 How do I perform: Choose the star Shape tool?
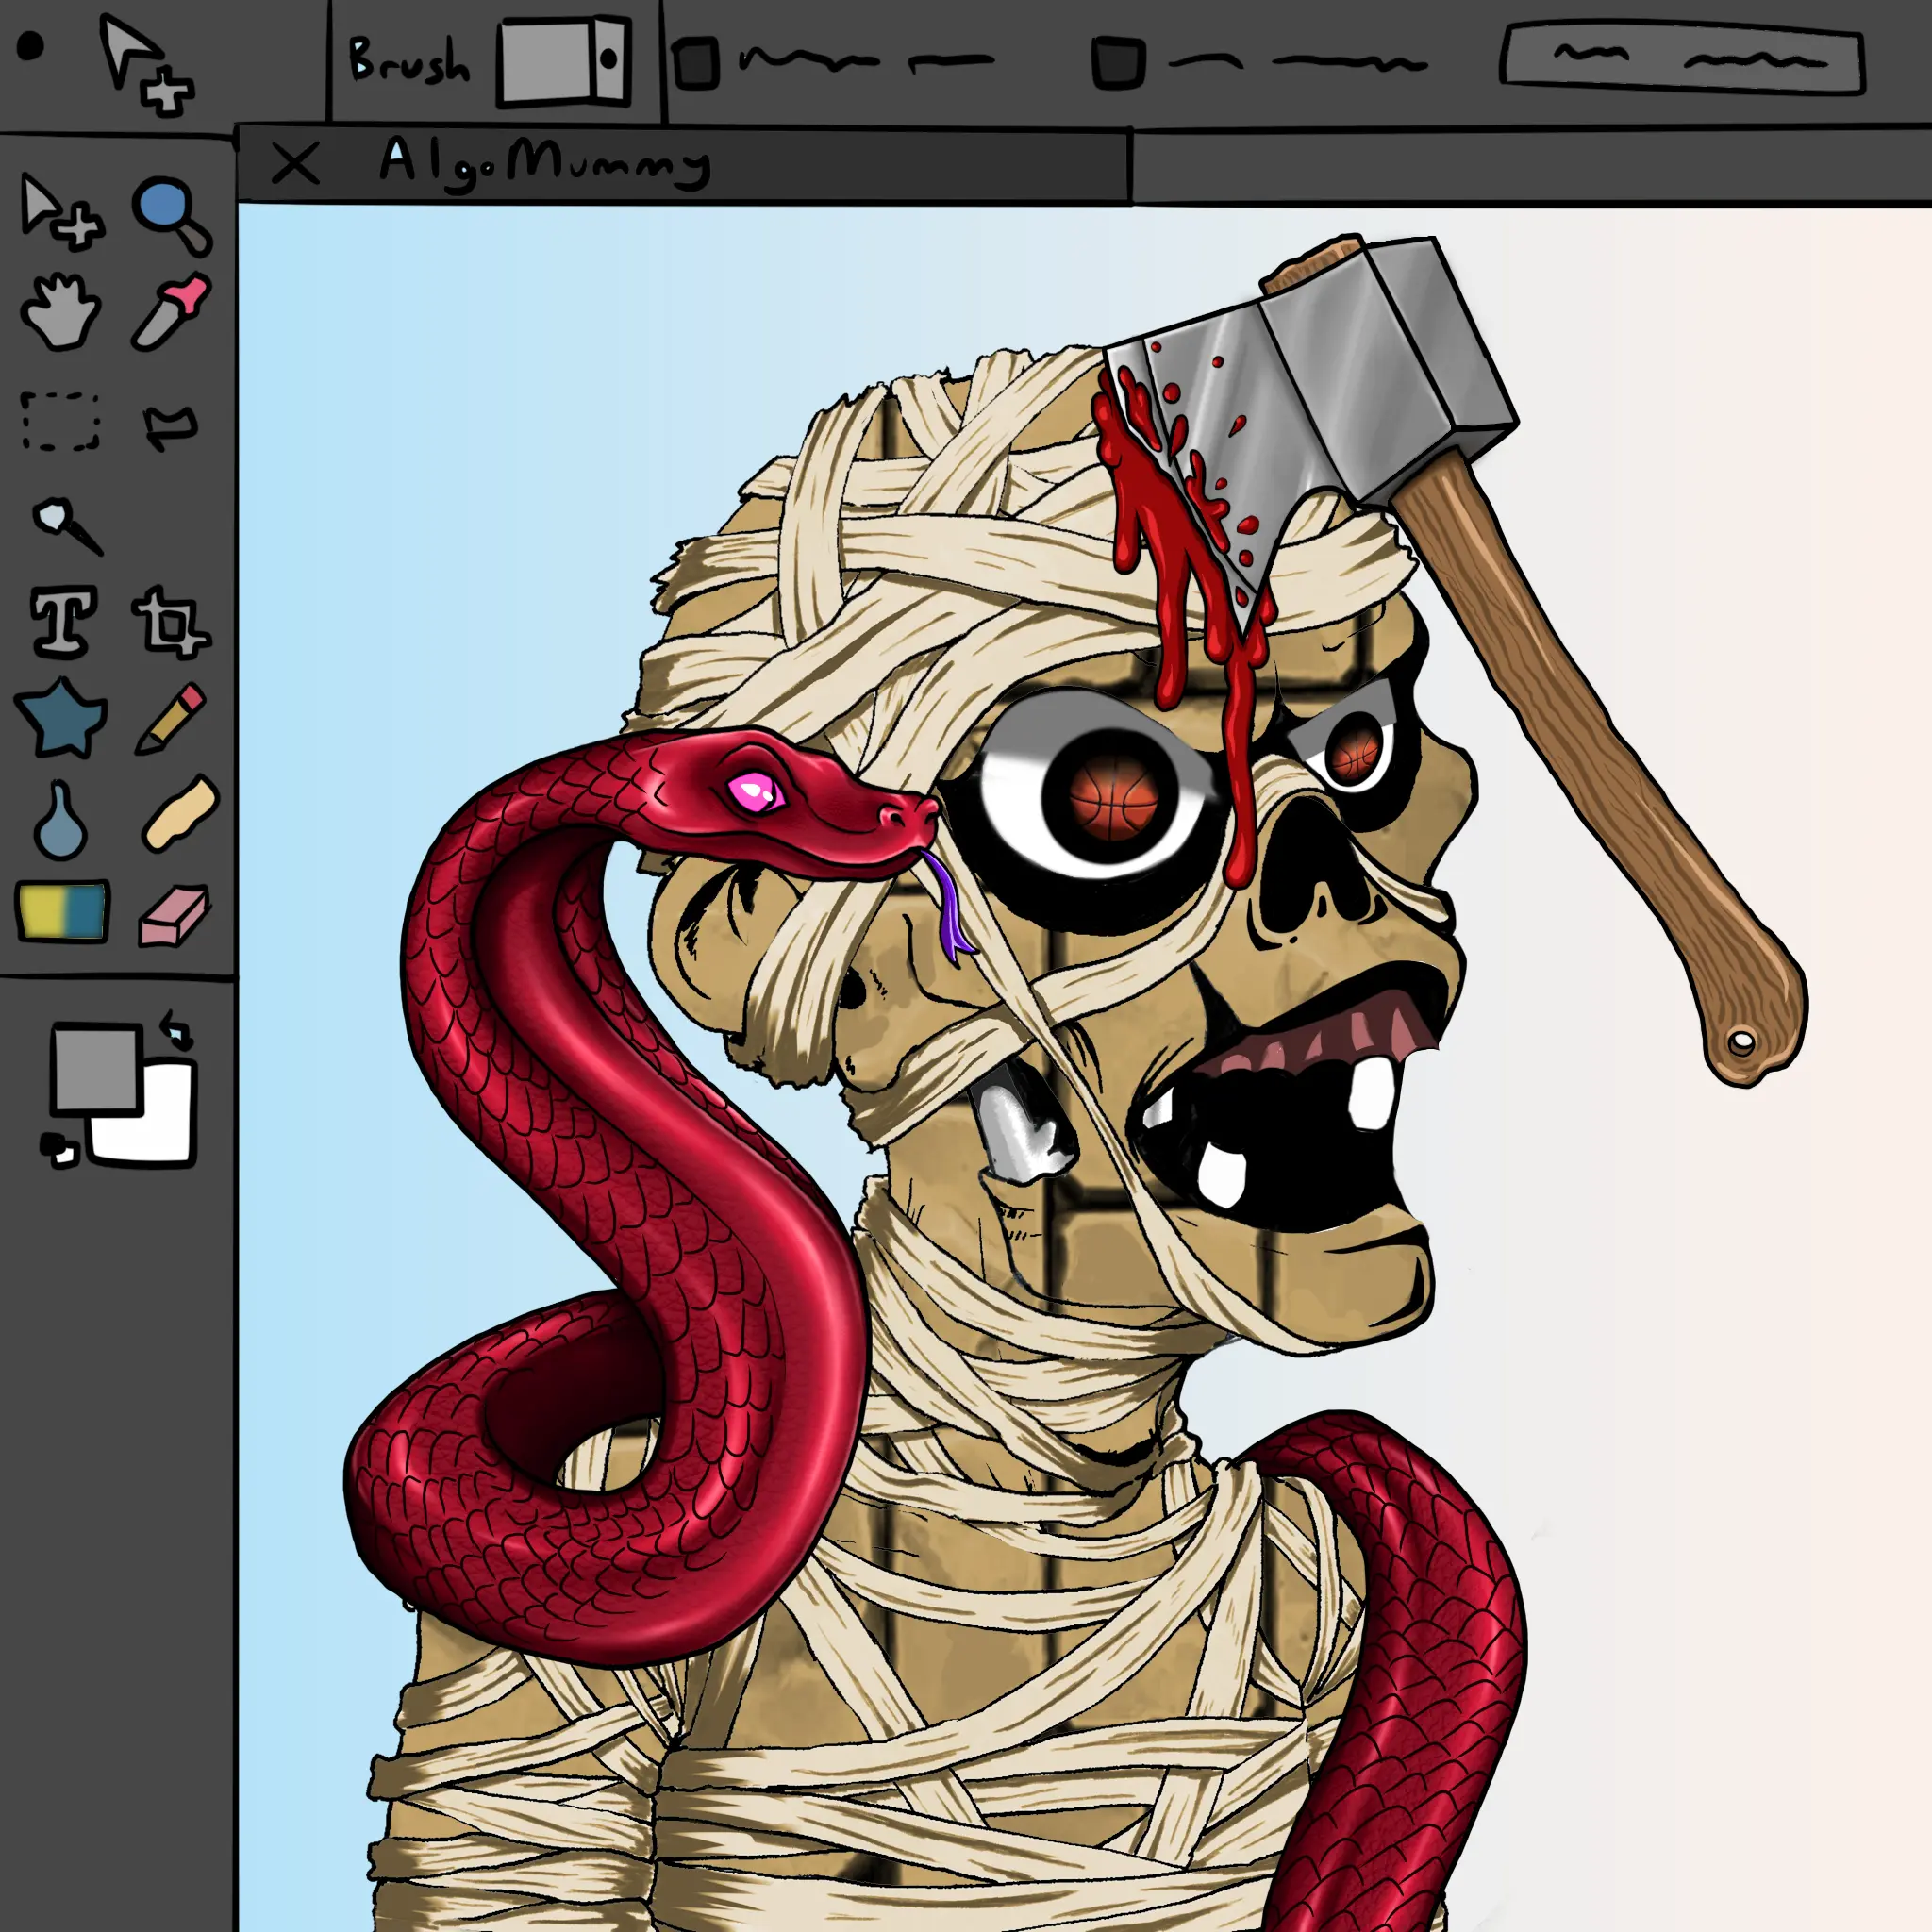click(62, 718)
